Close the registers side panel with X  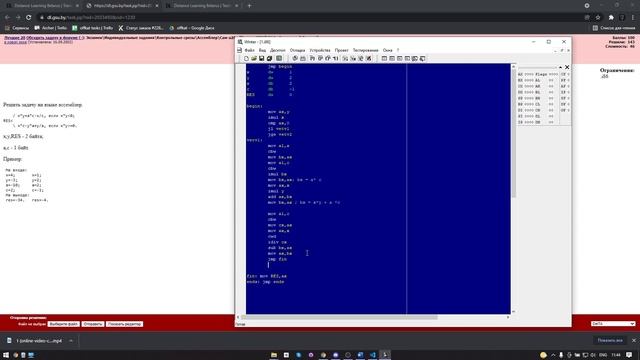(x=567, y=67)
